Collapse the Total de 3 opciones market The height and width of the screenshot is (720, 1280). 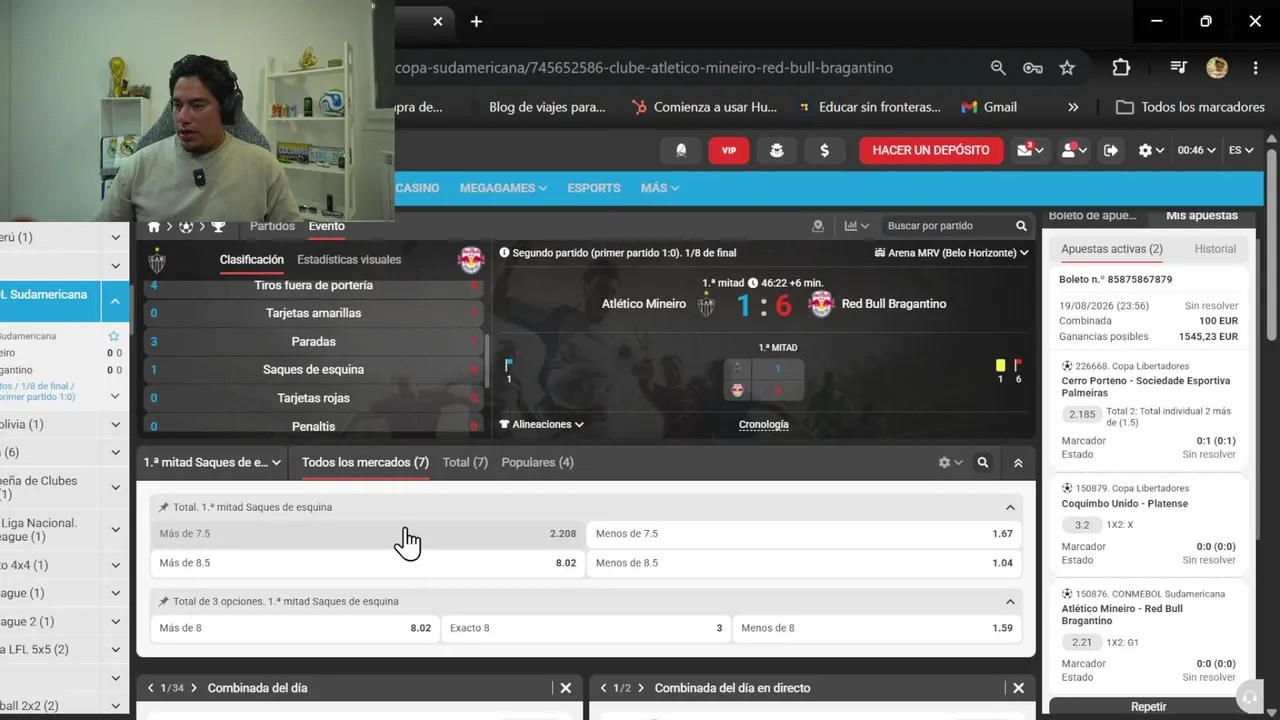click(x=1010, y=601)
